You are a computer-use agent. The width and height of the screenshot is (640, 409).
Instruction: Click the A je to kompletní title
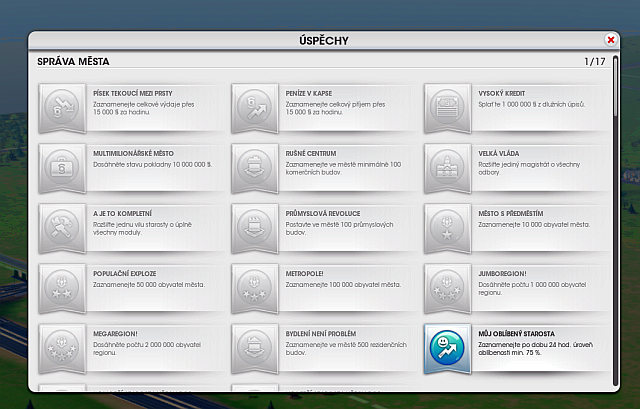click(x=122, y=213)
